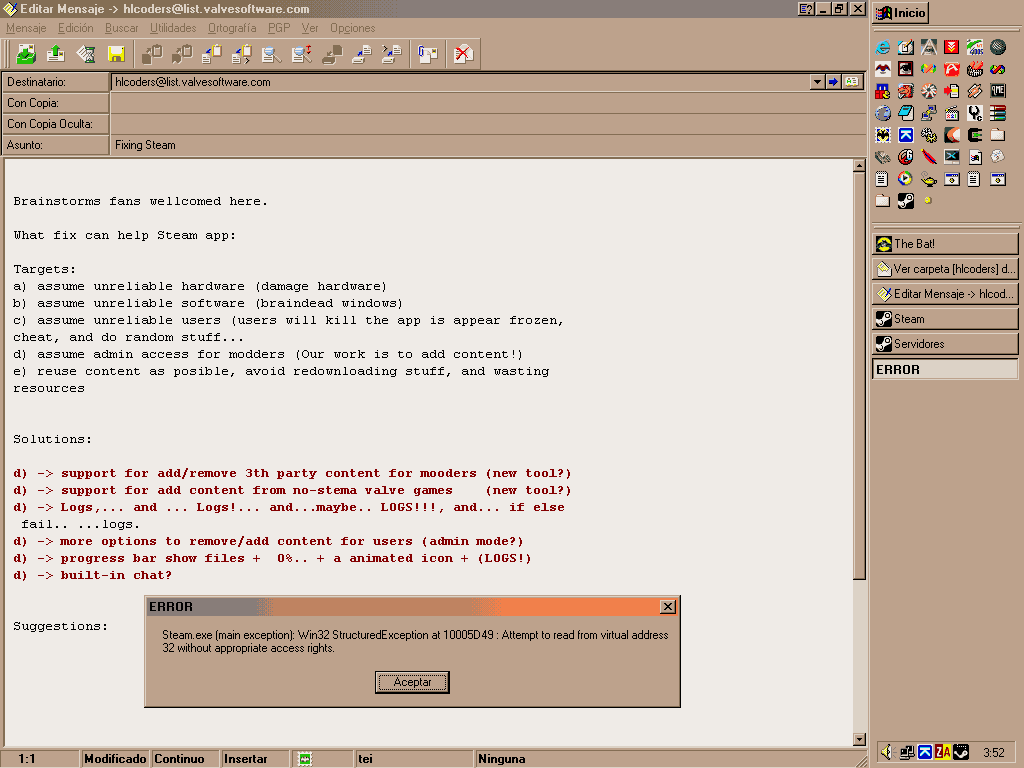Select the ERROR taskbar button
1024x768 pixels.
(x=945, y=369)
